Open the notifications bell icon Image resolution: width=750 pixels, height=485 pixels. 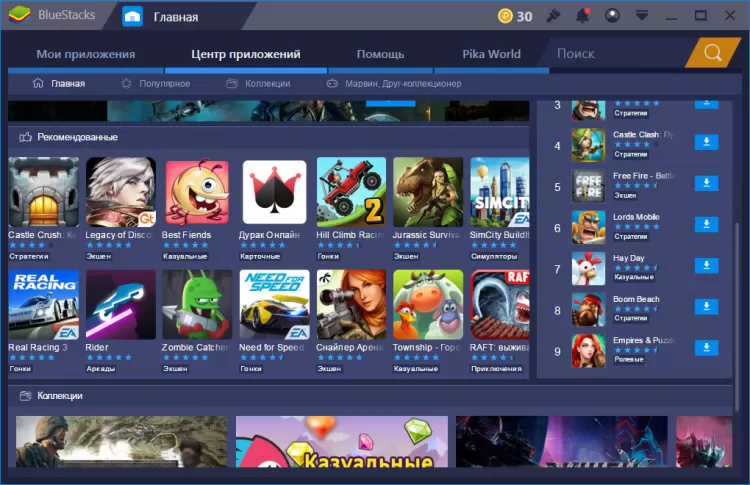tap(582, 16)
